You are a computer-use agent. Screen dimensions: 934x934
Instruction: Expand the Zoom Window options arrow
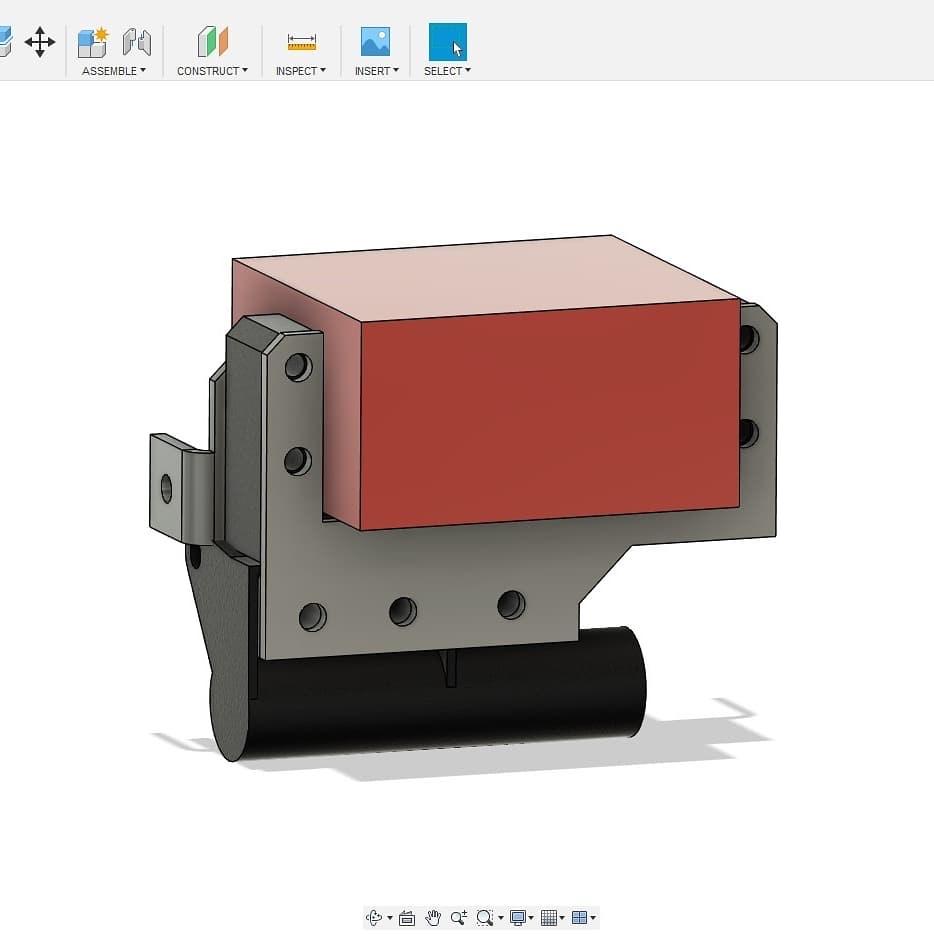(500, 918)
